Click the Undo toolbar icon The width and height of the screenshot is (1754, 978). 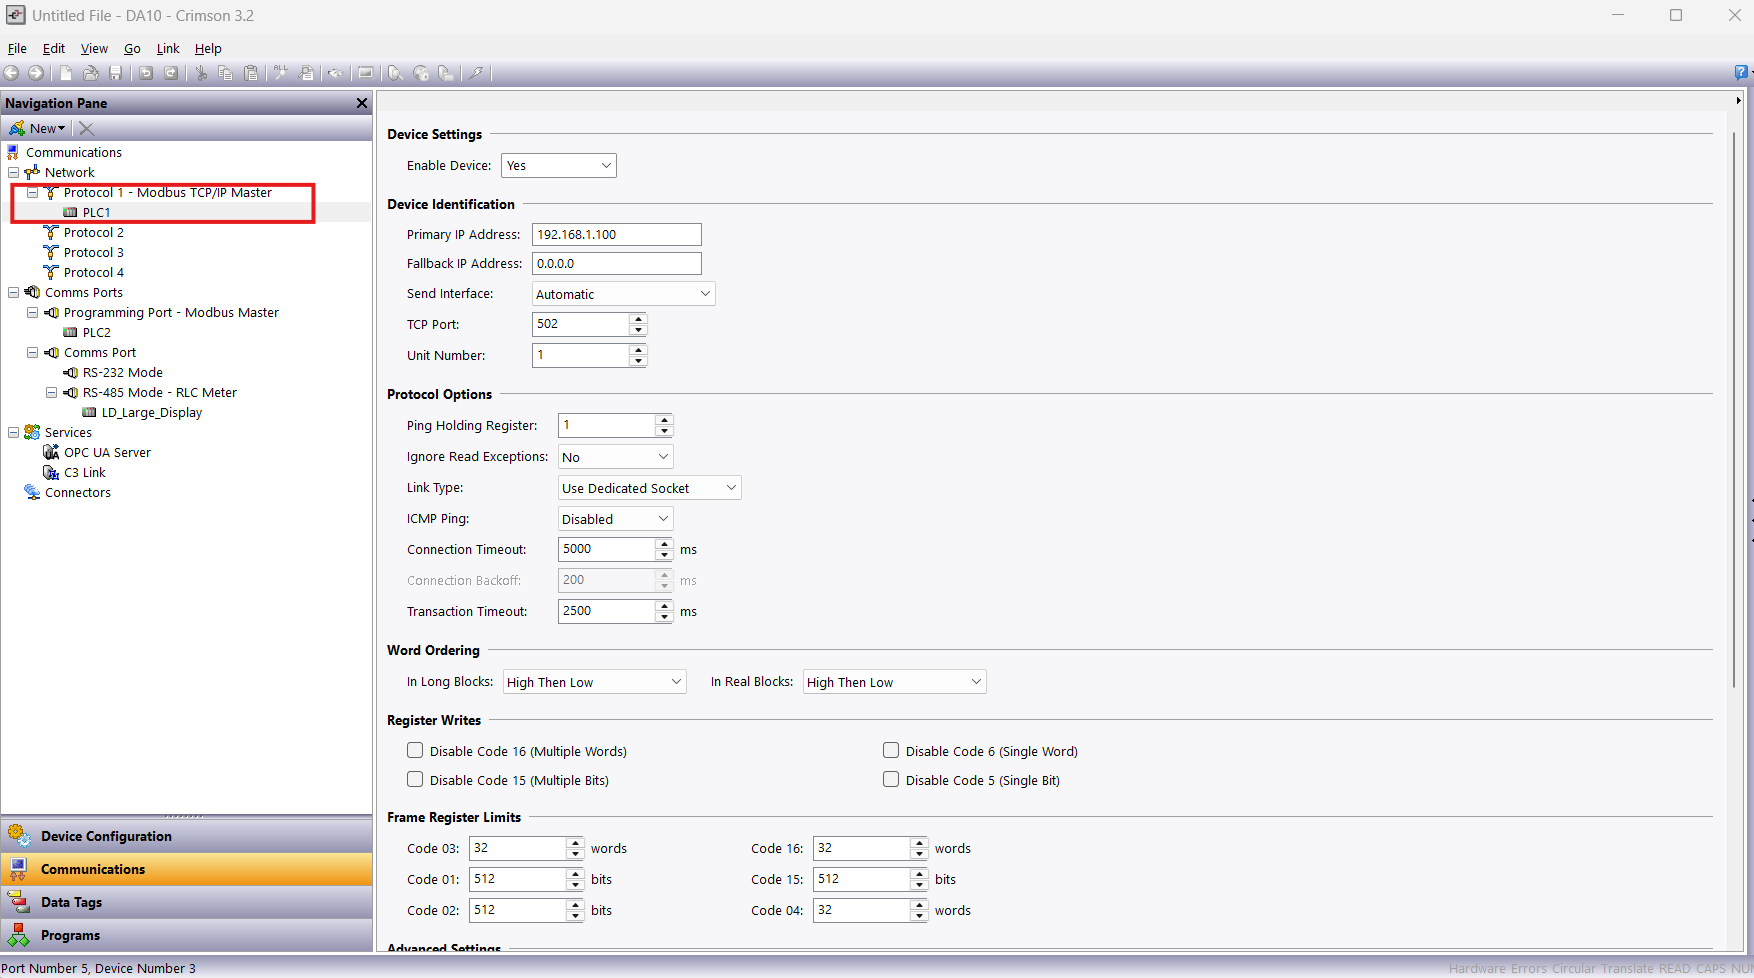[146, 73]
